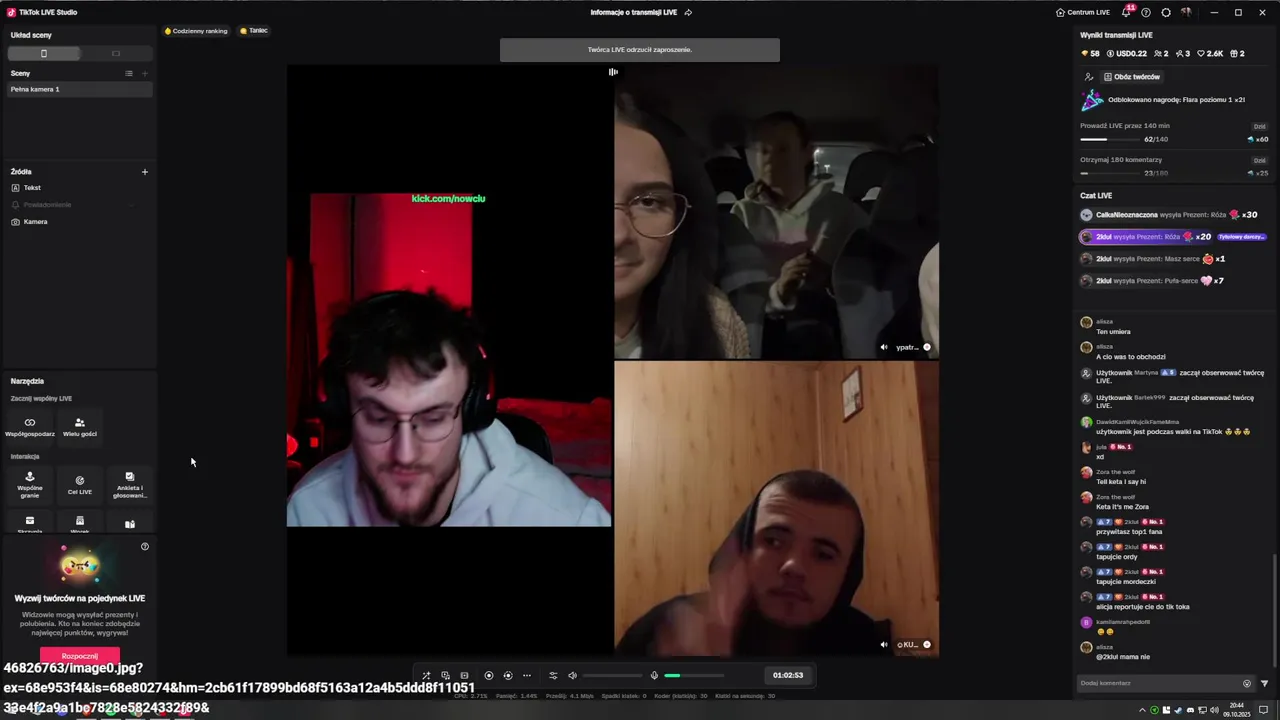Screen dimensions: 1280x720
Task: Mute the bottom guest KU audio
Action: pos(883,644)
